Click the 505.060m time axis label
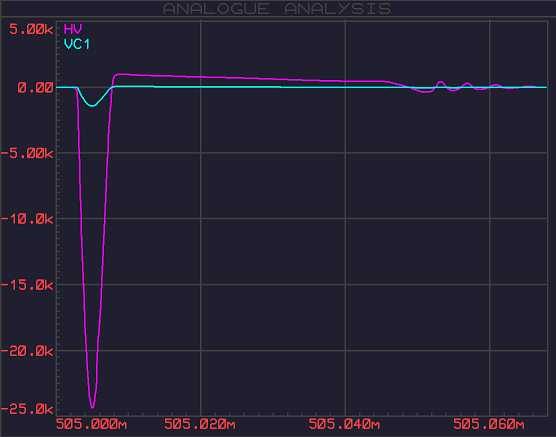Image resolution: width=556 pixels, height=437 pixels. point(489,424)
